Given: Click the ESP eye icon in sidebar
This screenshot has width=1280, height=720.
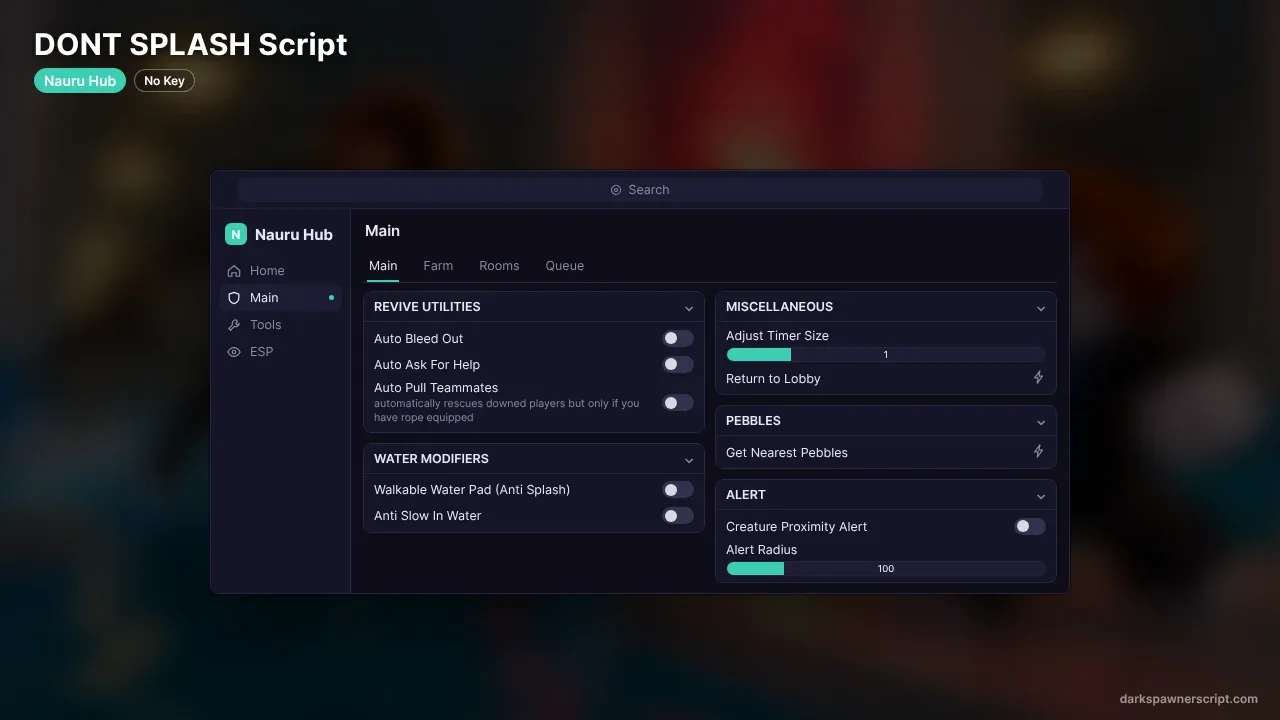Looking at the screenshot, I should pos(234,352).
